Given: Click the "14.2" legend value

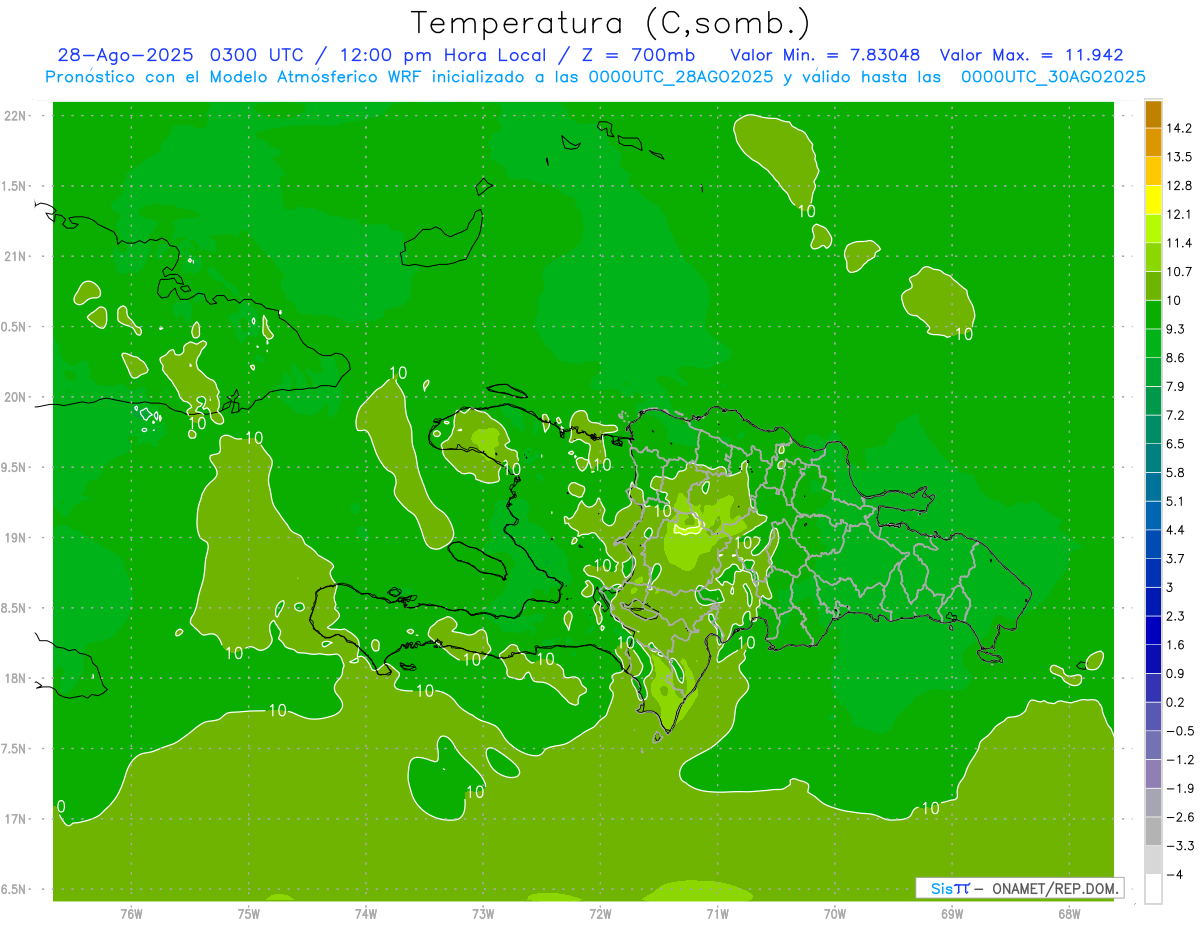Looking at the screenshot, I should click(x=1180, y=128).
